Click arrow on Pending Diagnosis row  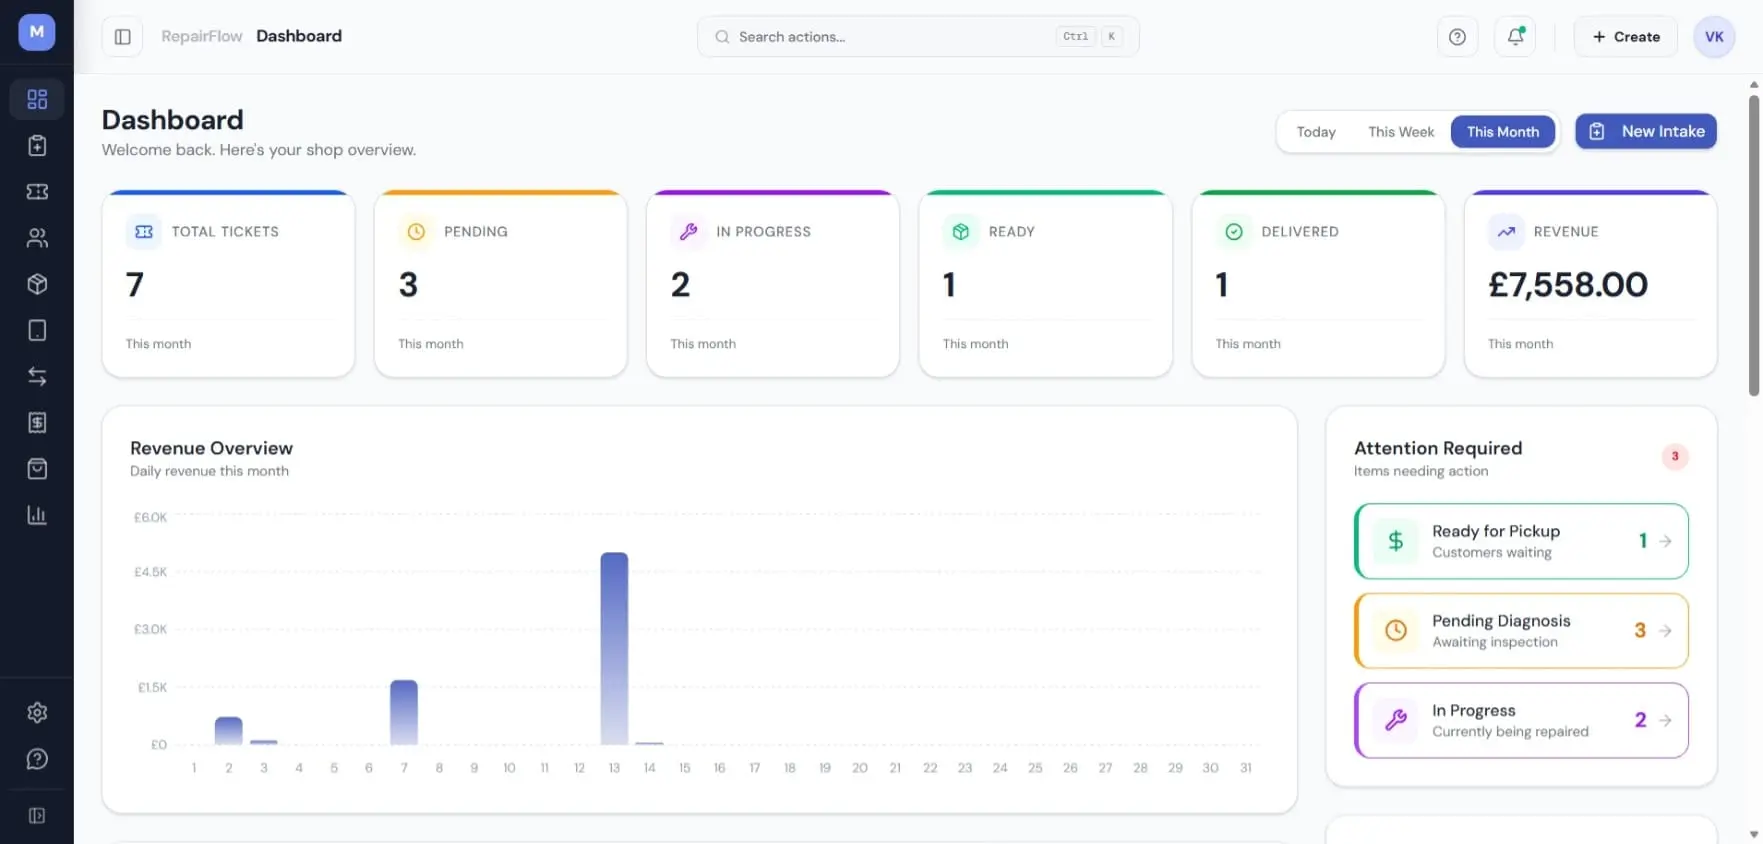[1665, 631]
